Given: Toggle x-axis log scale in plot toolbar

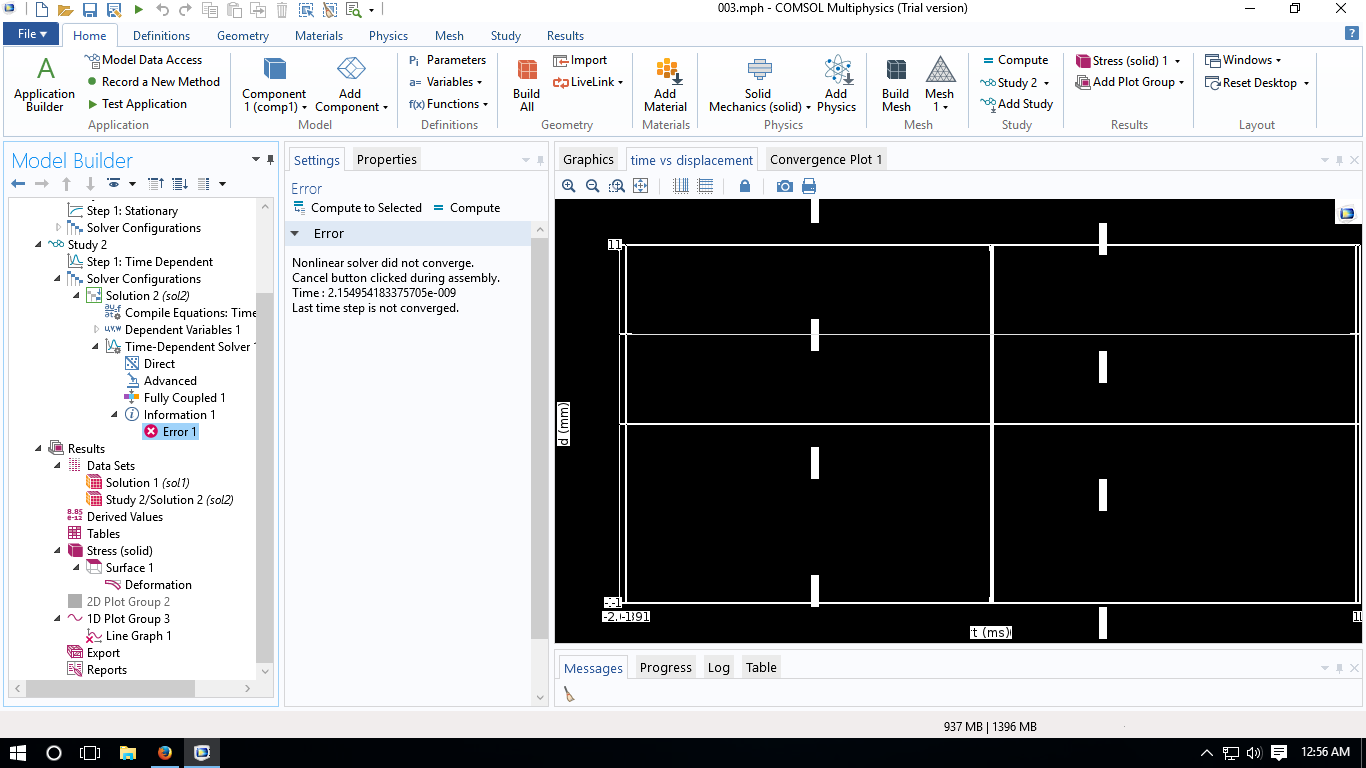Looking at the screenshot, I should tap(681, 186).
